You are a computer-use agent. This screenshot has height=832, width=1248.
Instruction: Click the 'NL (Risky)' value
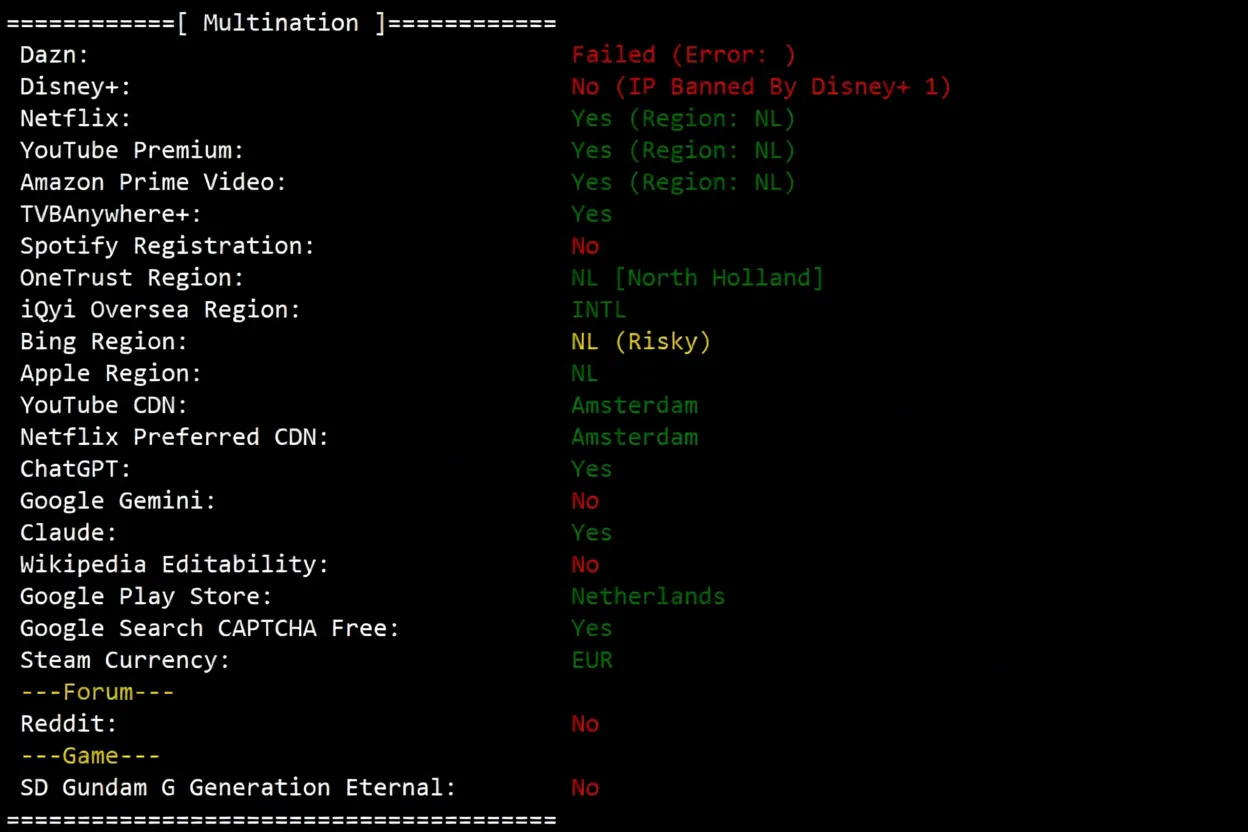click(x=641, y=343)
